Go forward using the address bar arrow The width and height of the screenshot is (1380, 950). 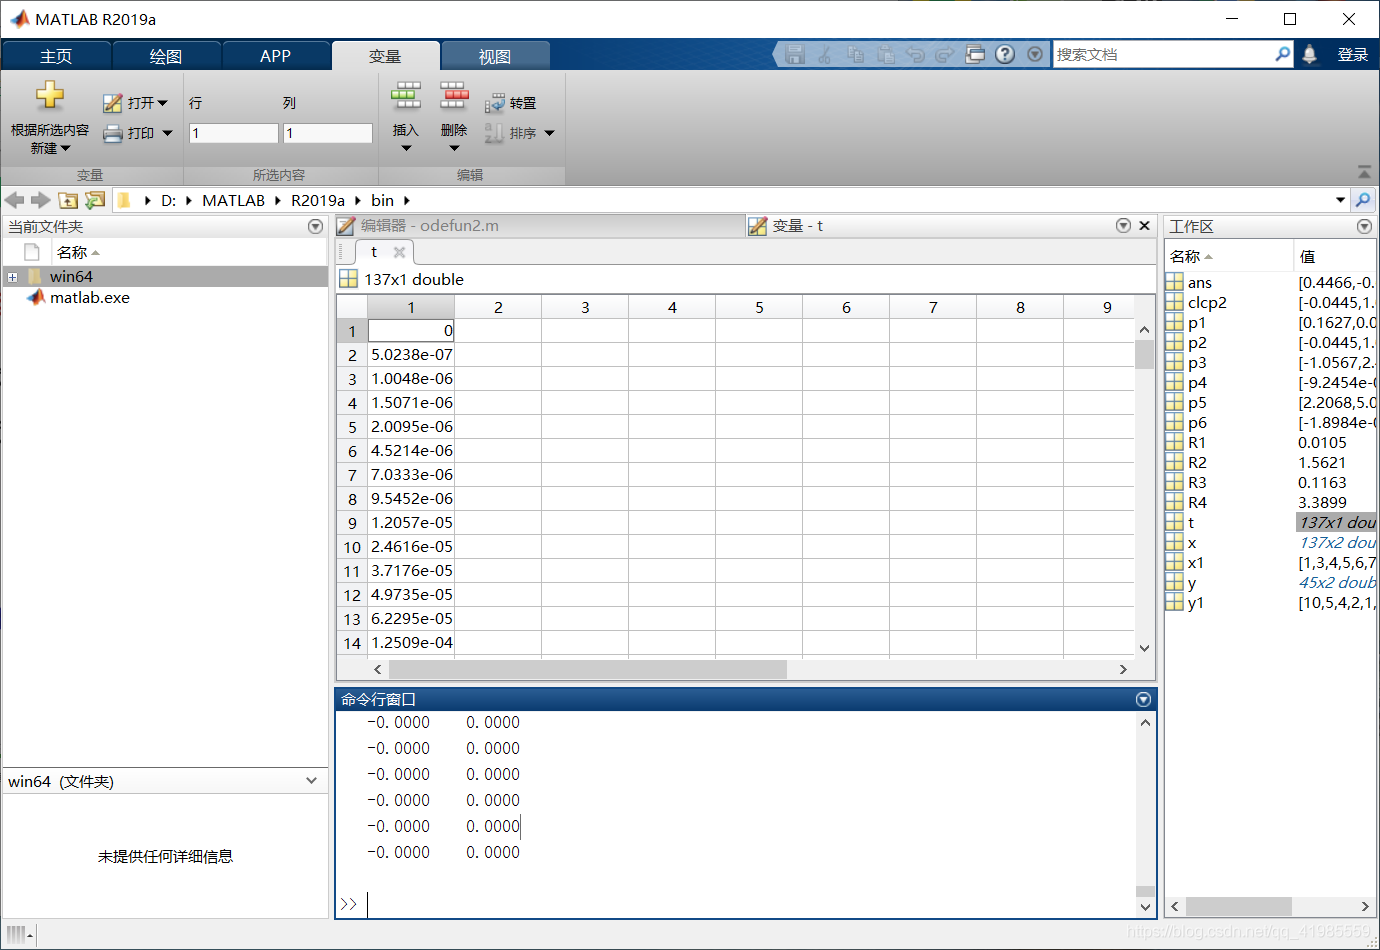click(41, 200)
